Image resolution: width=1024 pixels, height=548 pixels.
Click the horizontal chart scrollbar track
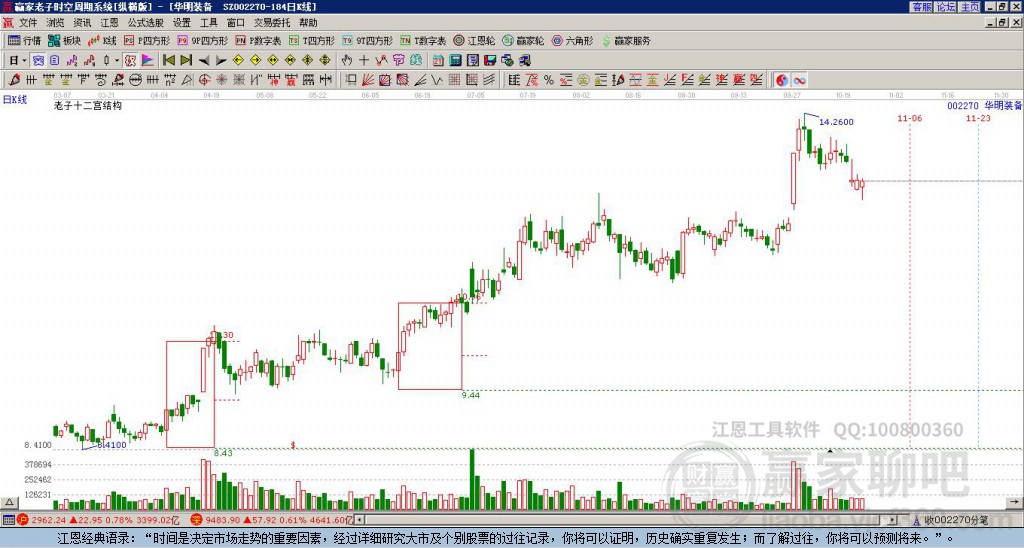point(627,520)
